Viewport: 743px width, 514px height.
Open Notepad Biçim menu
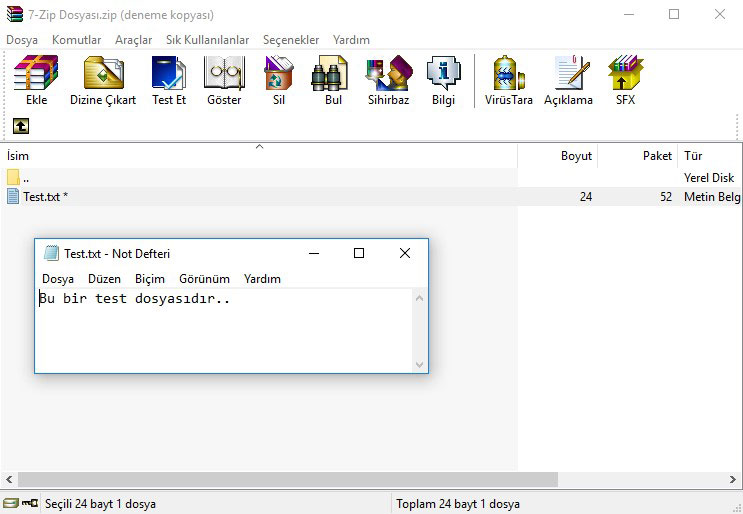pos(150,279)
